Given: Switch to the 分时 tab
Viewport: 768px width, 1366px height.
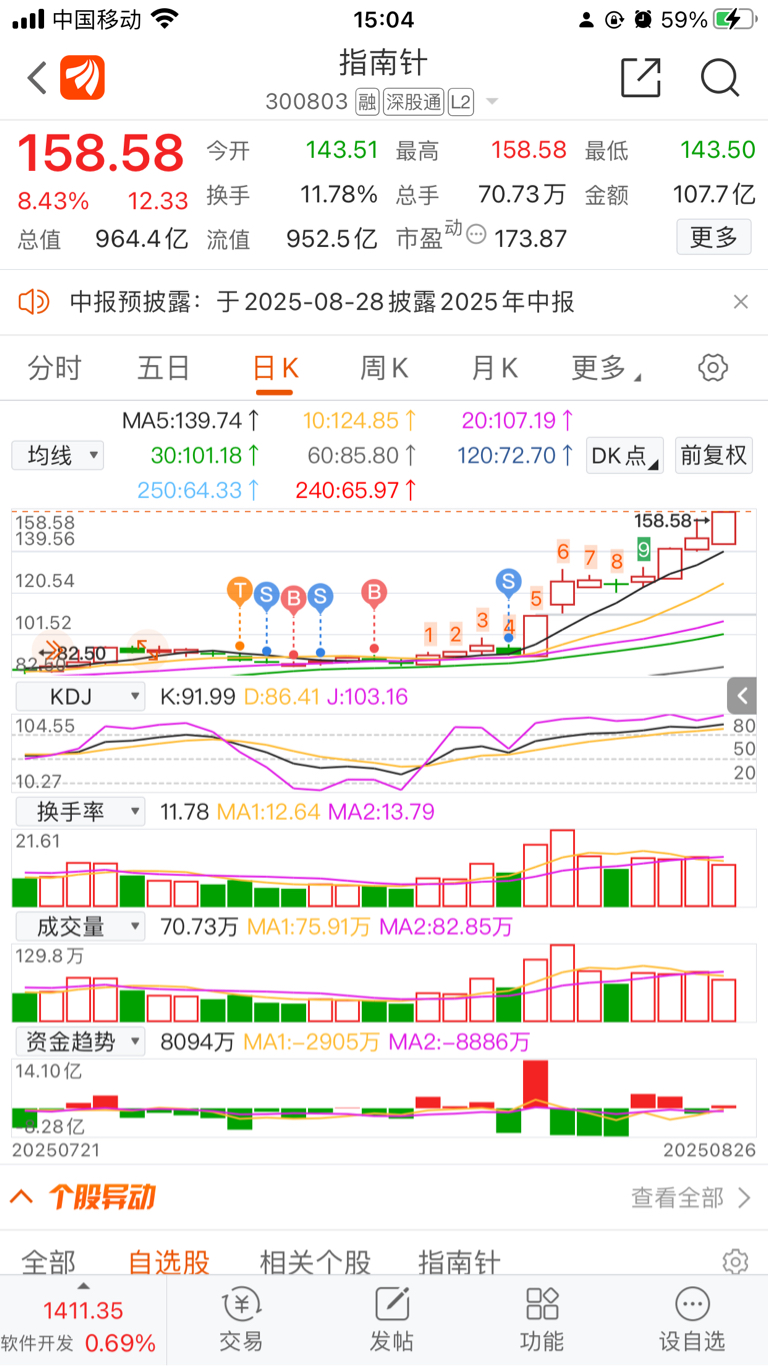Looking at the screenshot, I should [54, 368].
